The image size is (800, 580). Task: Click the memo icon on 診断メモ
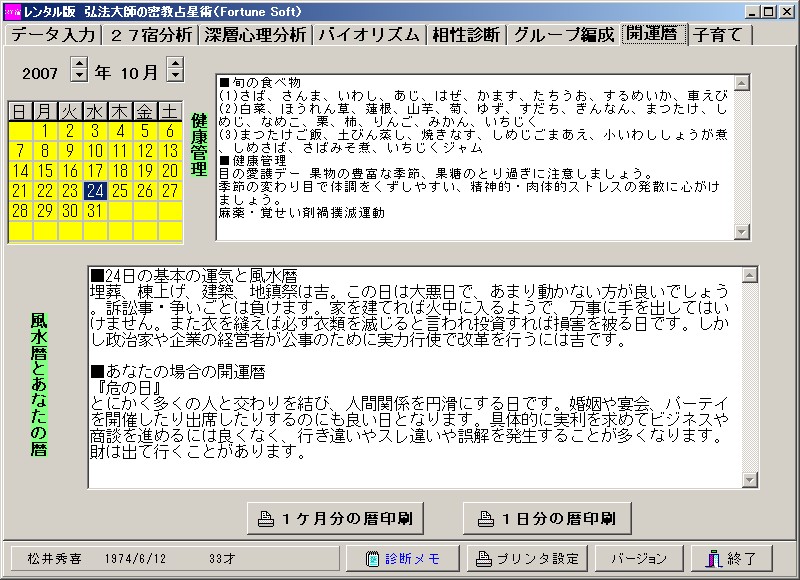372,559
